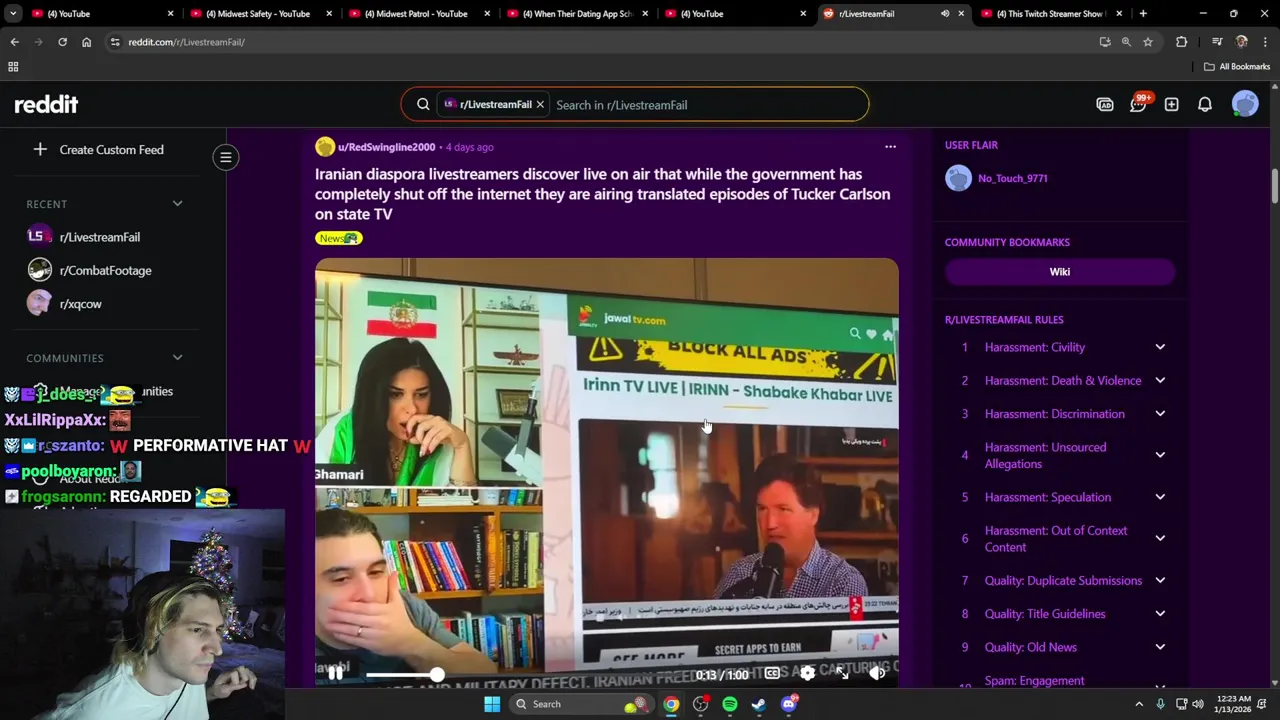This screenshot has width=1280, height=720.
Task: Open r/CombatFootage from Recent
Action: 105,271
